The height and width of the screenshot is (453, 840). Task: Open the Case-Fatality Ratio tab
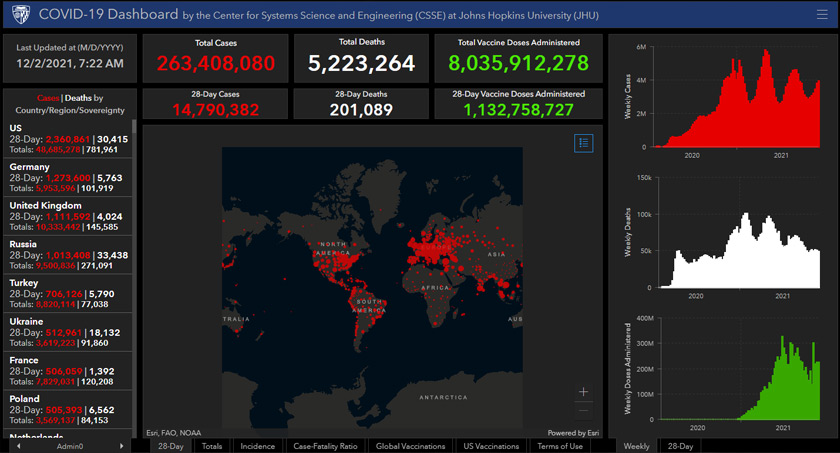pos(324,446)
